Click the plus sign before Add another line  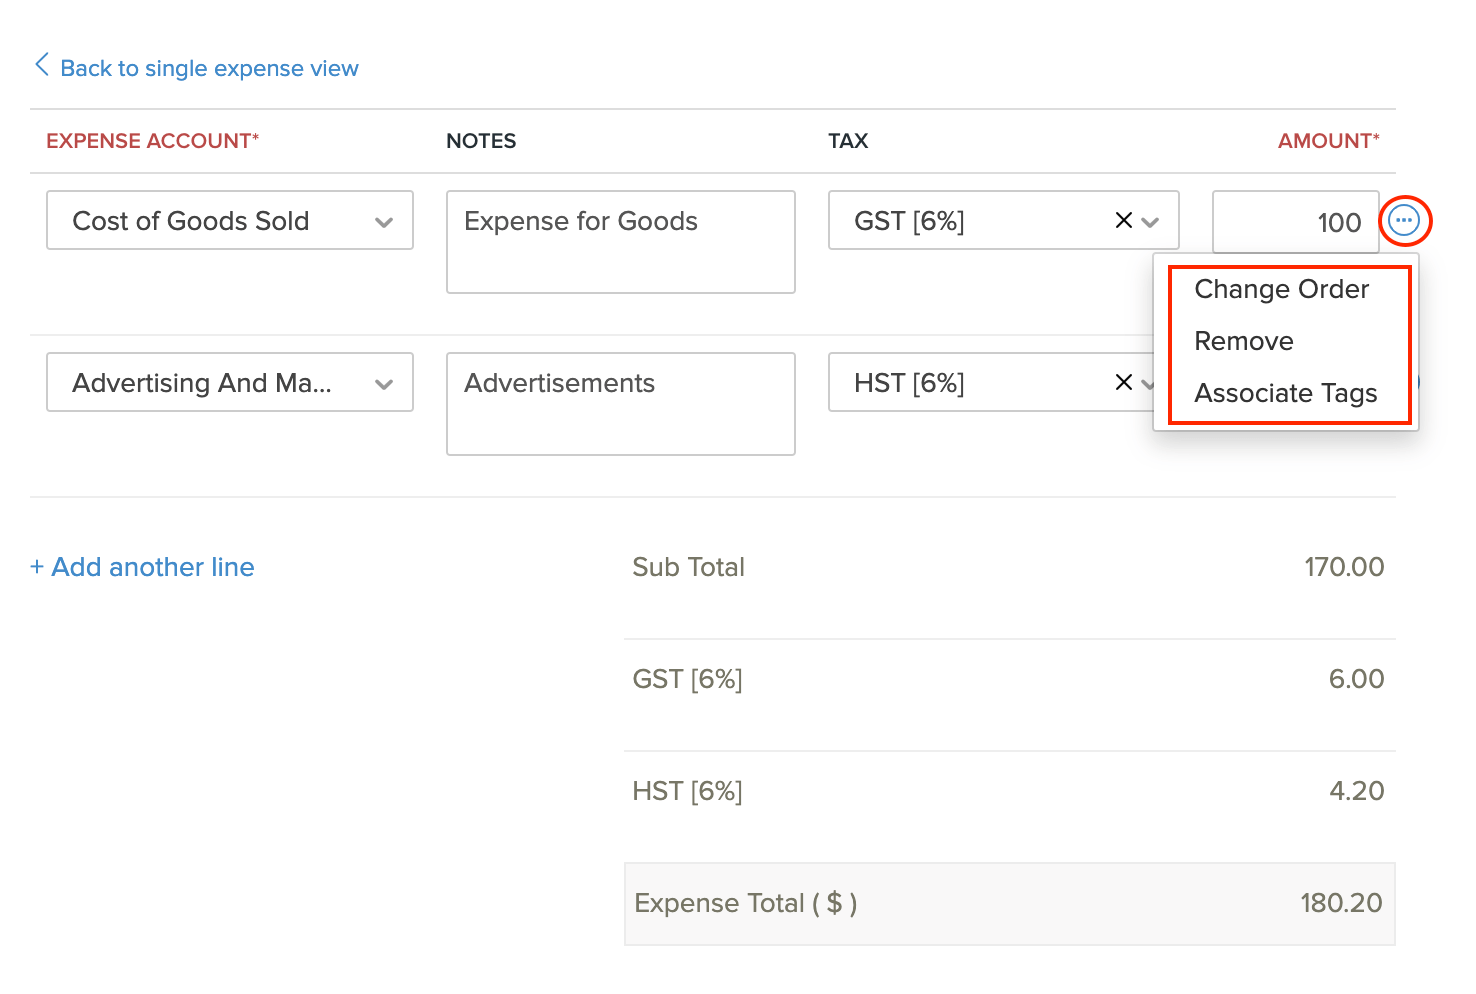[x=37, y=567]
